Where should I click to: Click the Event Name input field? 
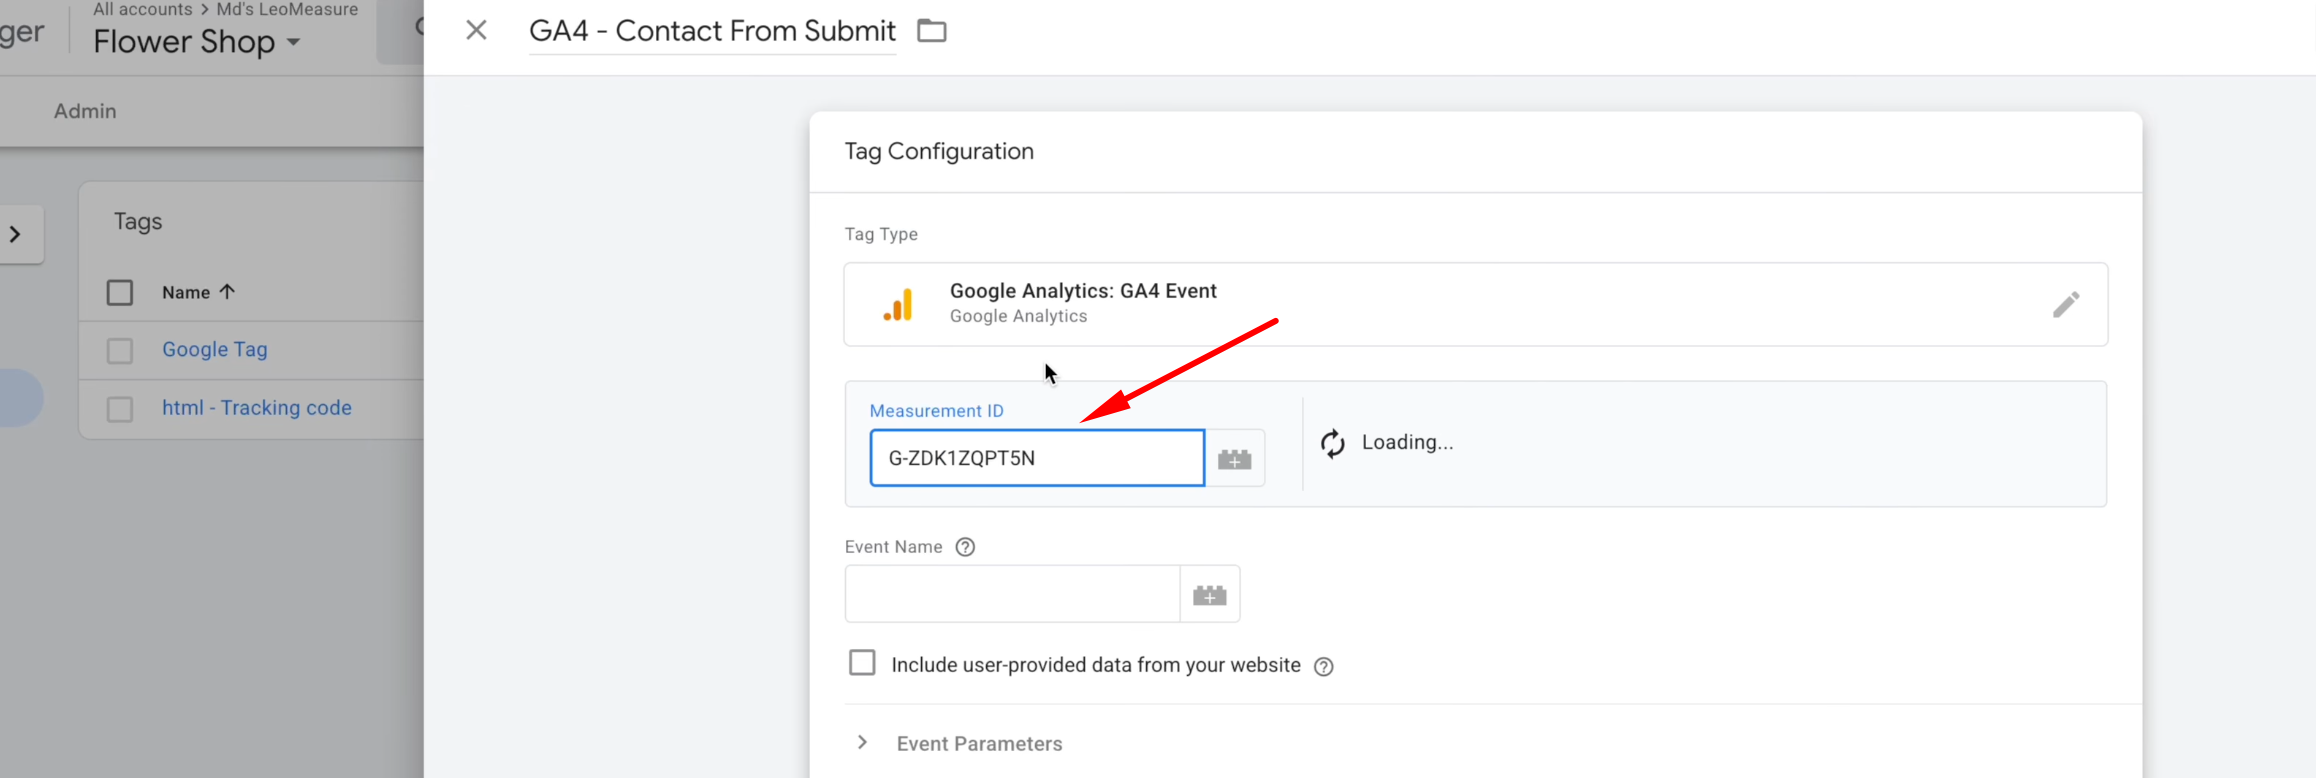[1012, 594]
